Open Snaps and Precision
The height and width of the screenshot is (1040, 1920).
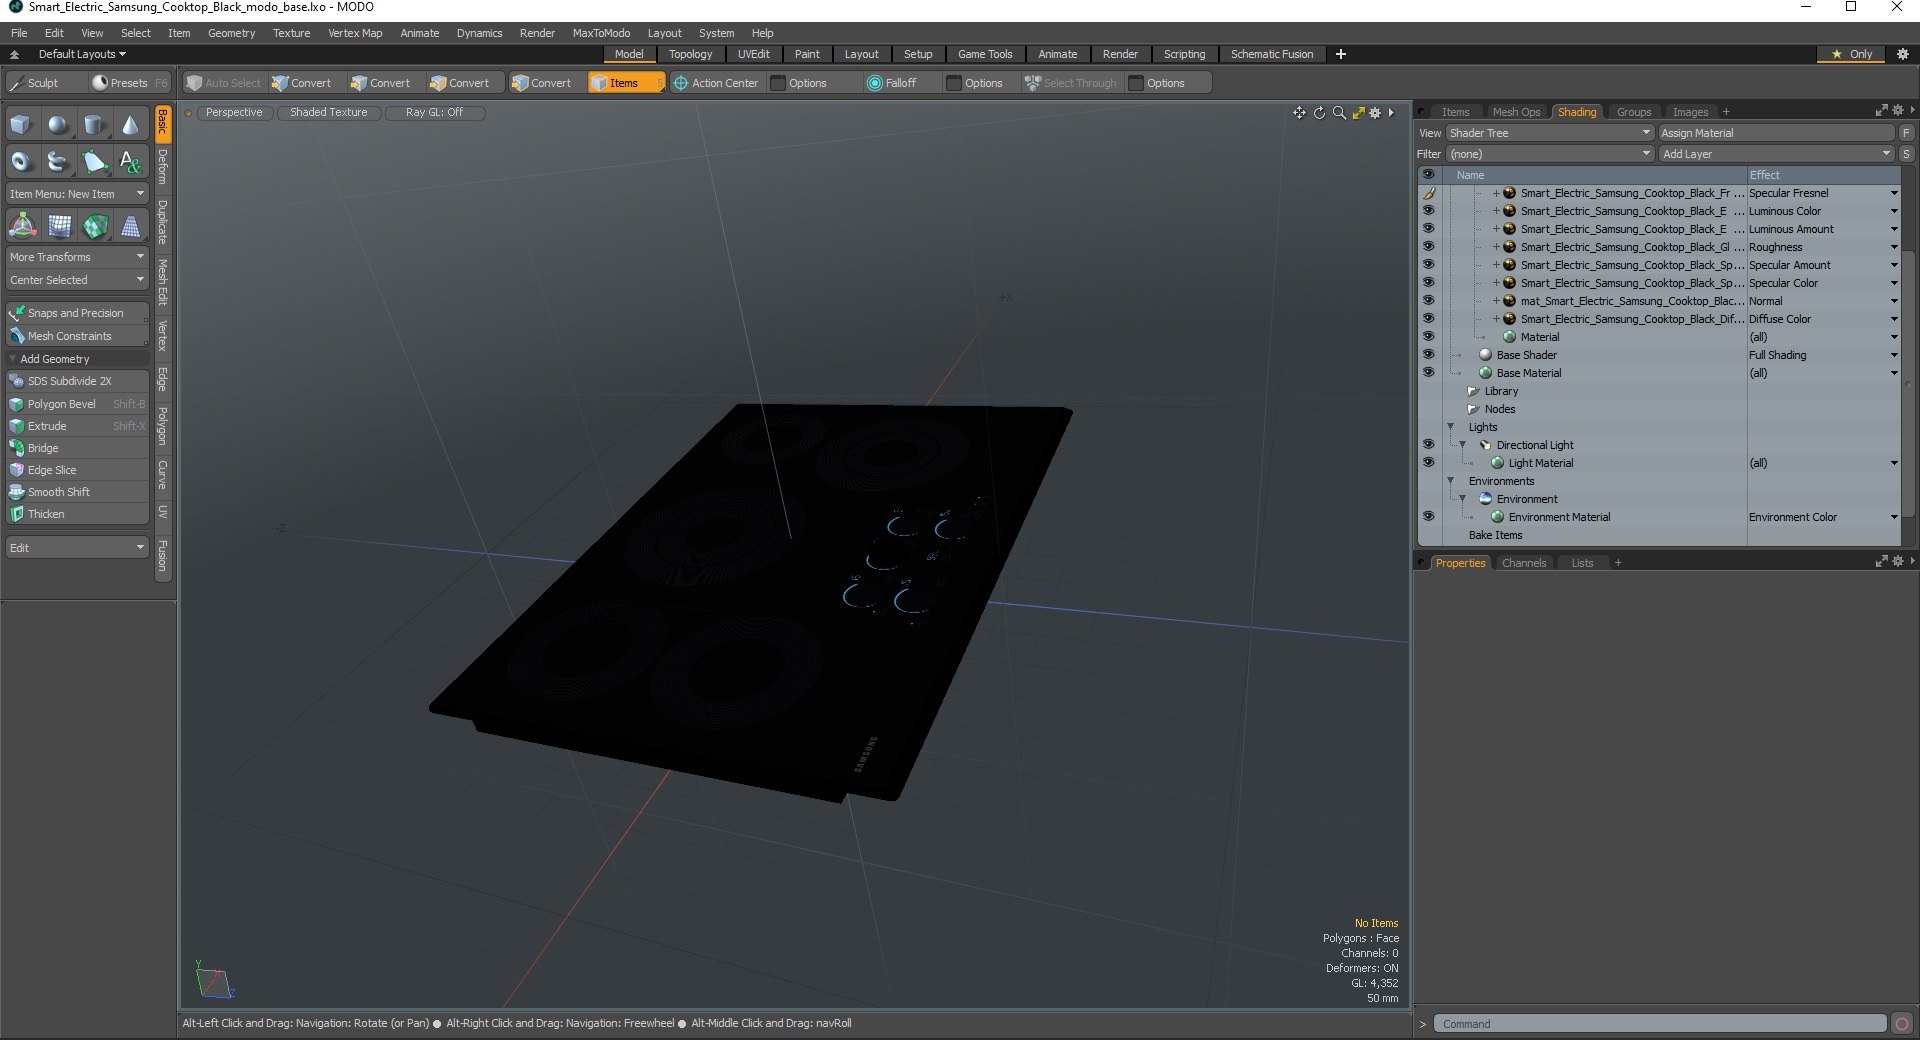point(77,313)
